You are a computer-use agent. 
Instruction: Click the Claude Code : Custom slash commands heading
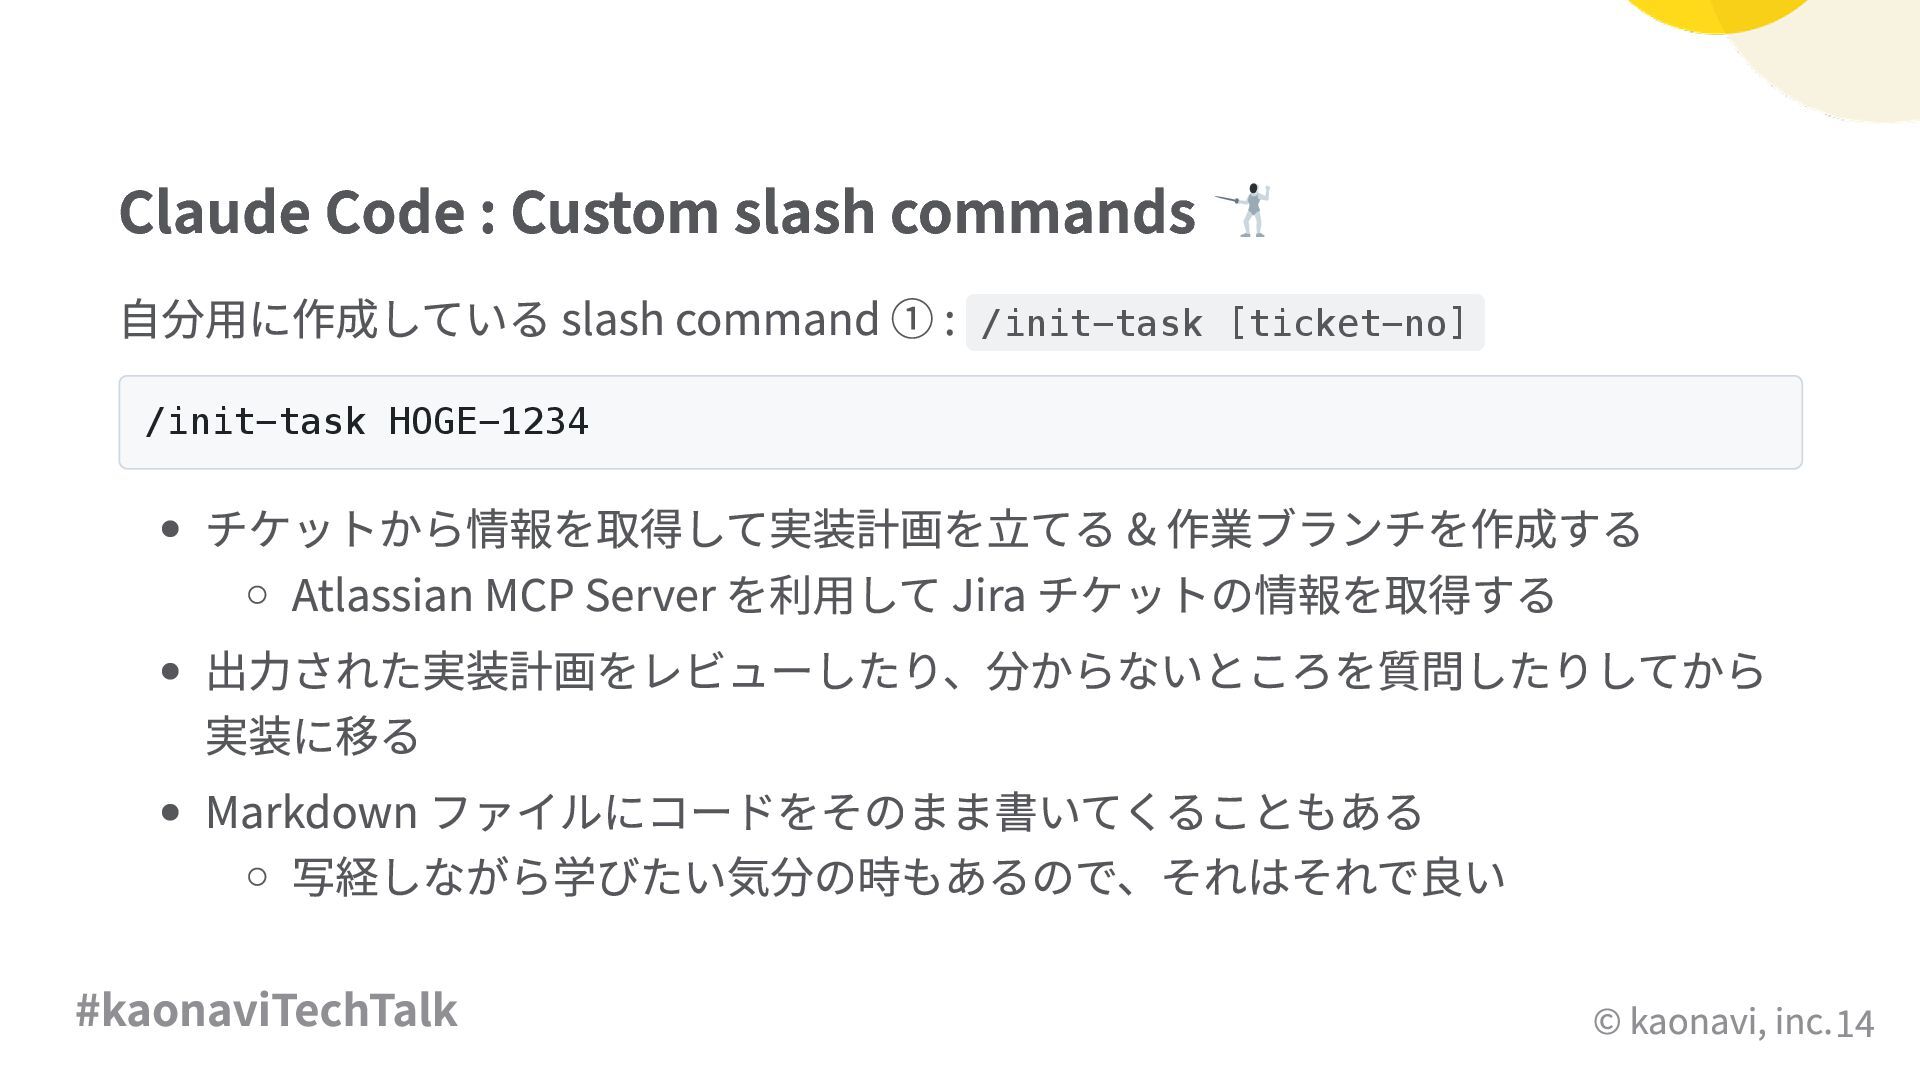tap(657, 211)
